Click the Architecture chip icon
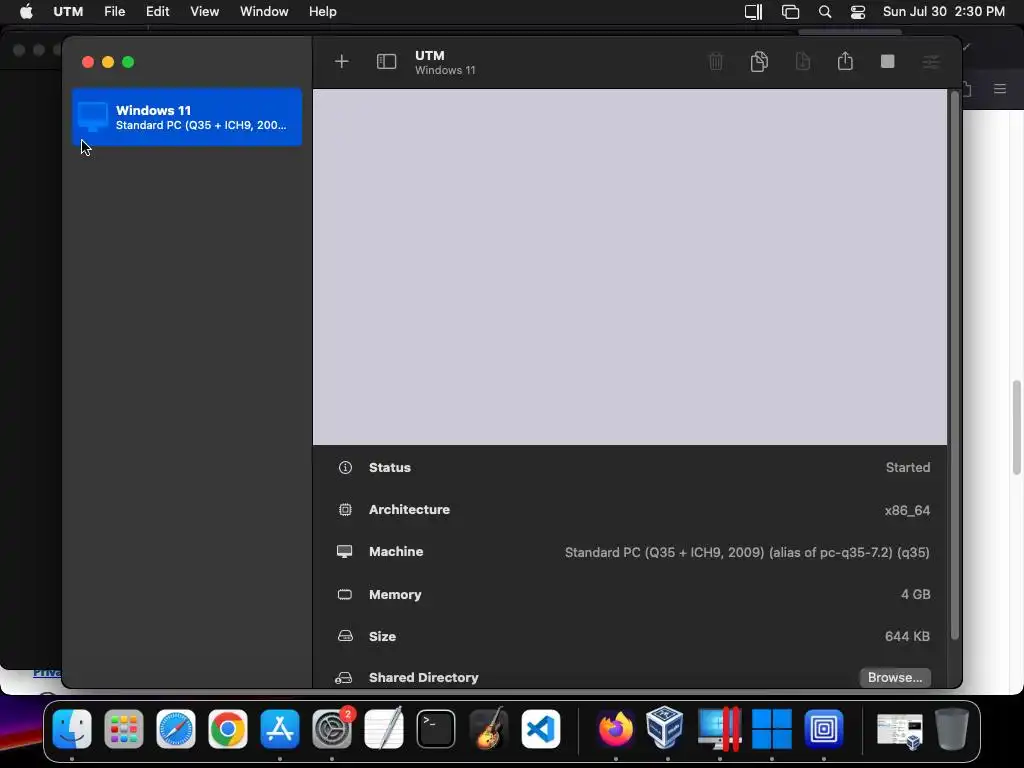This screenshot has height=768, width=1024. click(345, 509)
